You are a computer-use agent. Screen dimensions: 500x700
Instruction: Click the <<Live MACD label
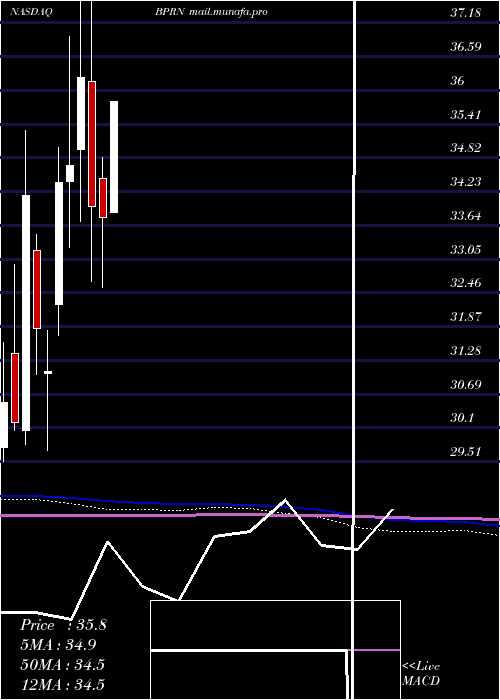[x=421, y=674]
